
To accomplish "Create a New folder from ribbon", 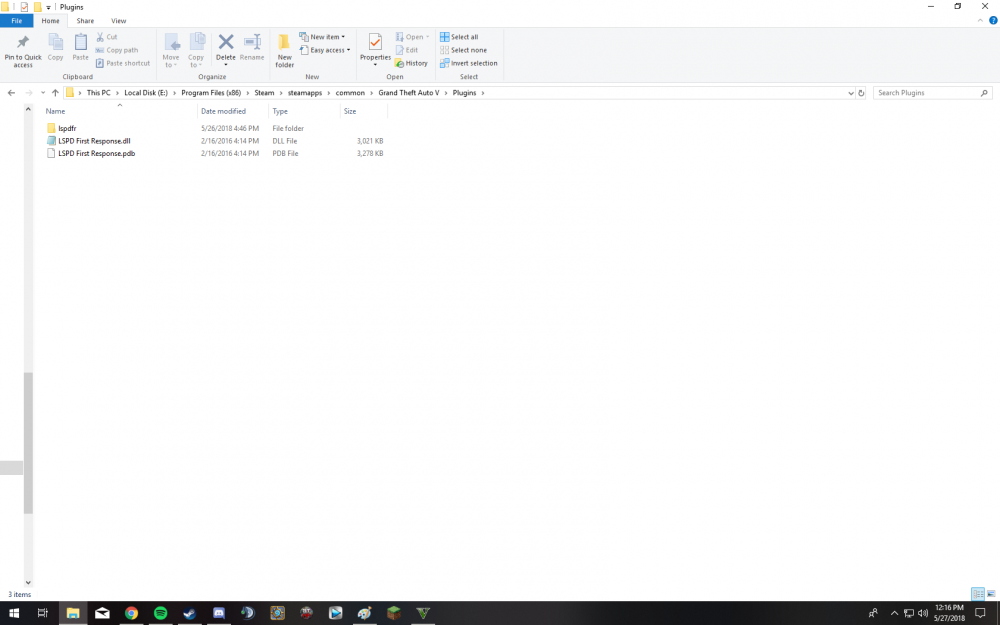I will [284, 50].
